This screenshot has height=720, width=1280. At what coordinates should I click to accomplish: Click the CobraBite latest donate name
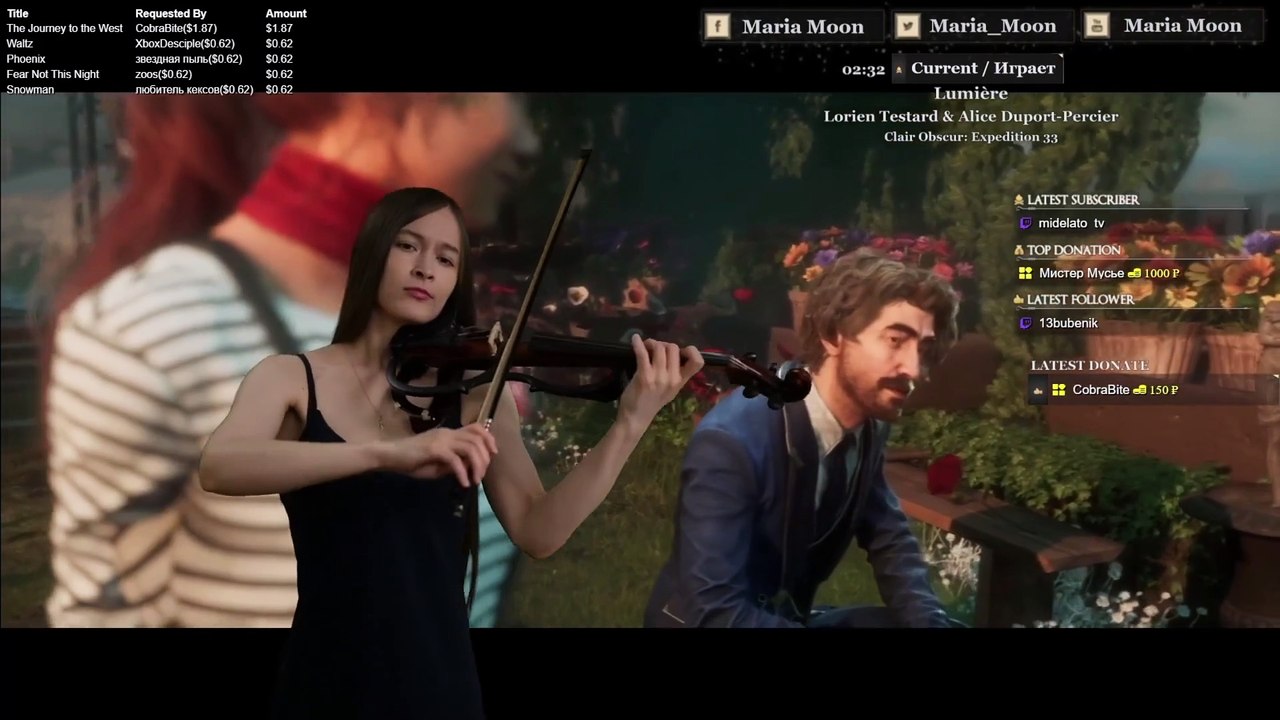pos(1101,390)
